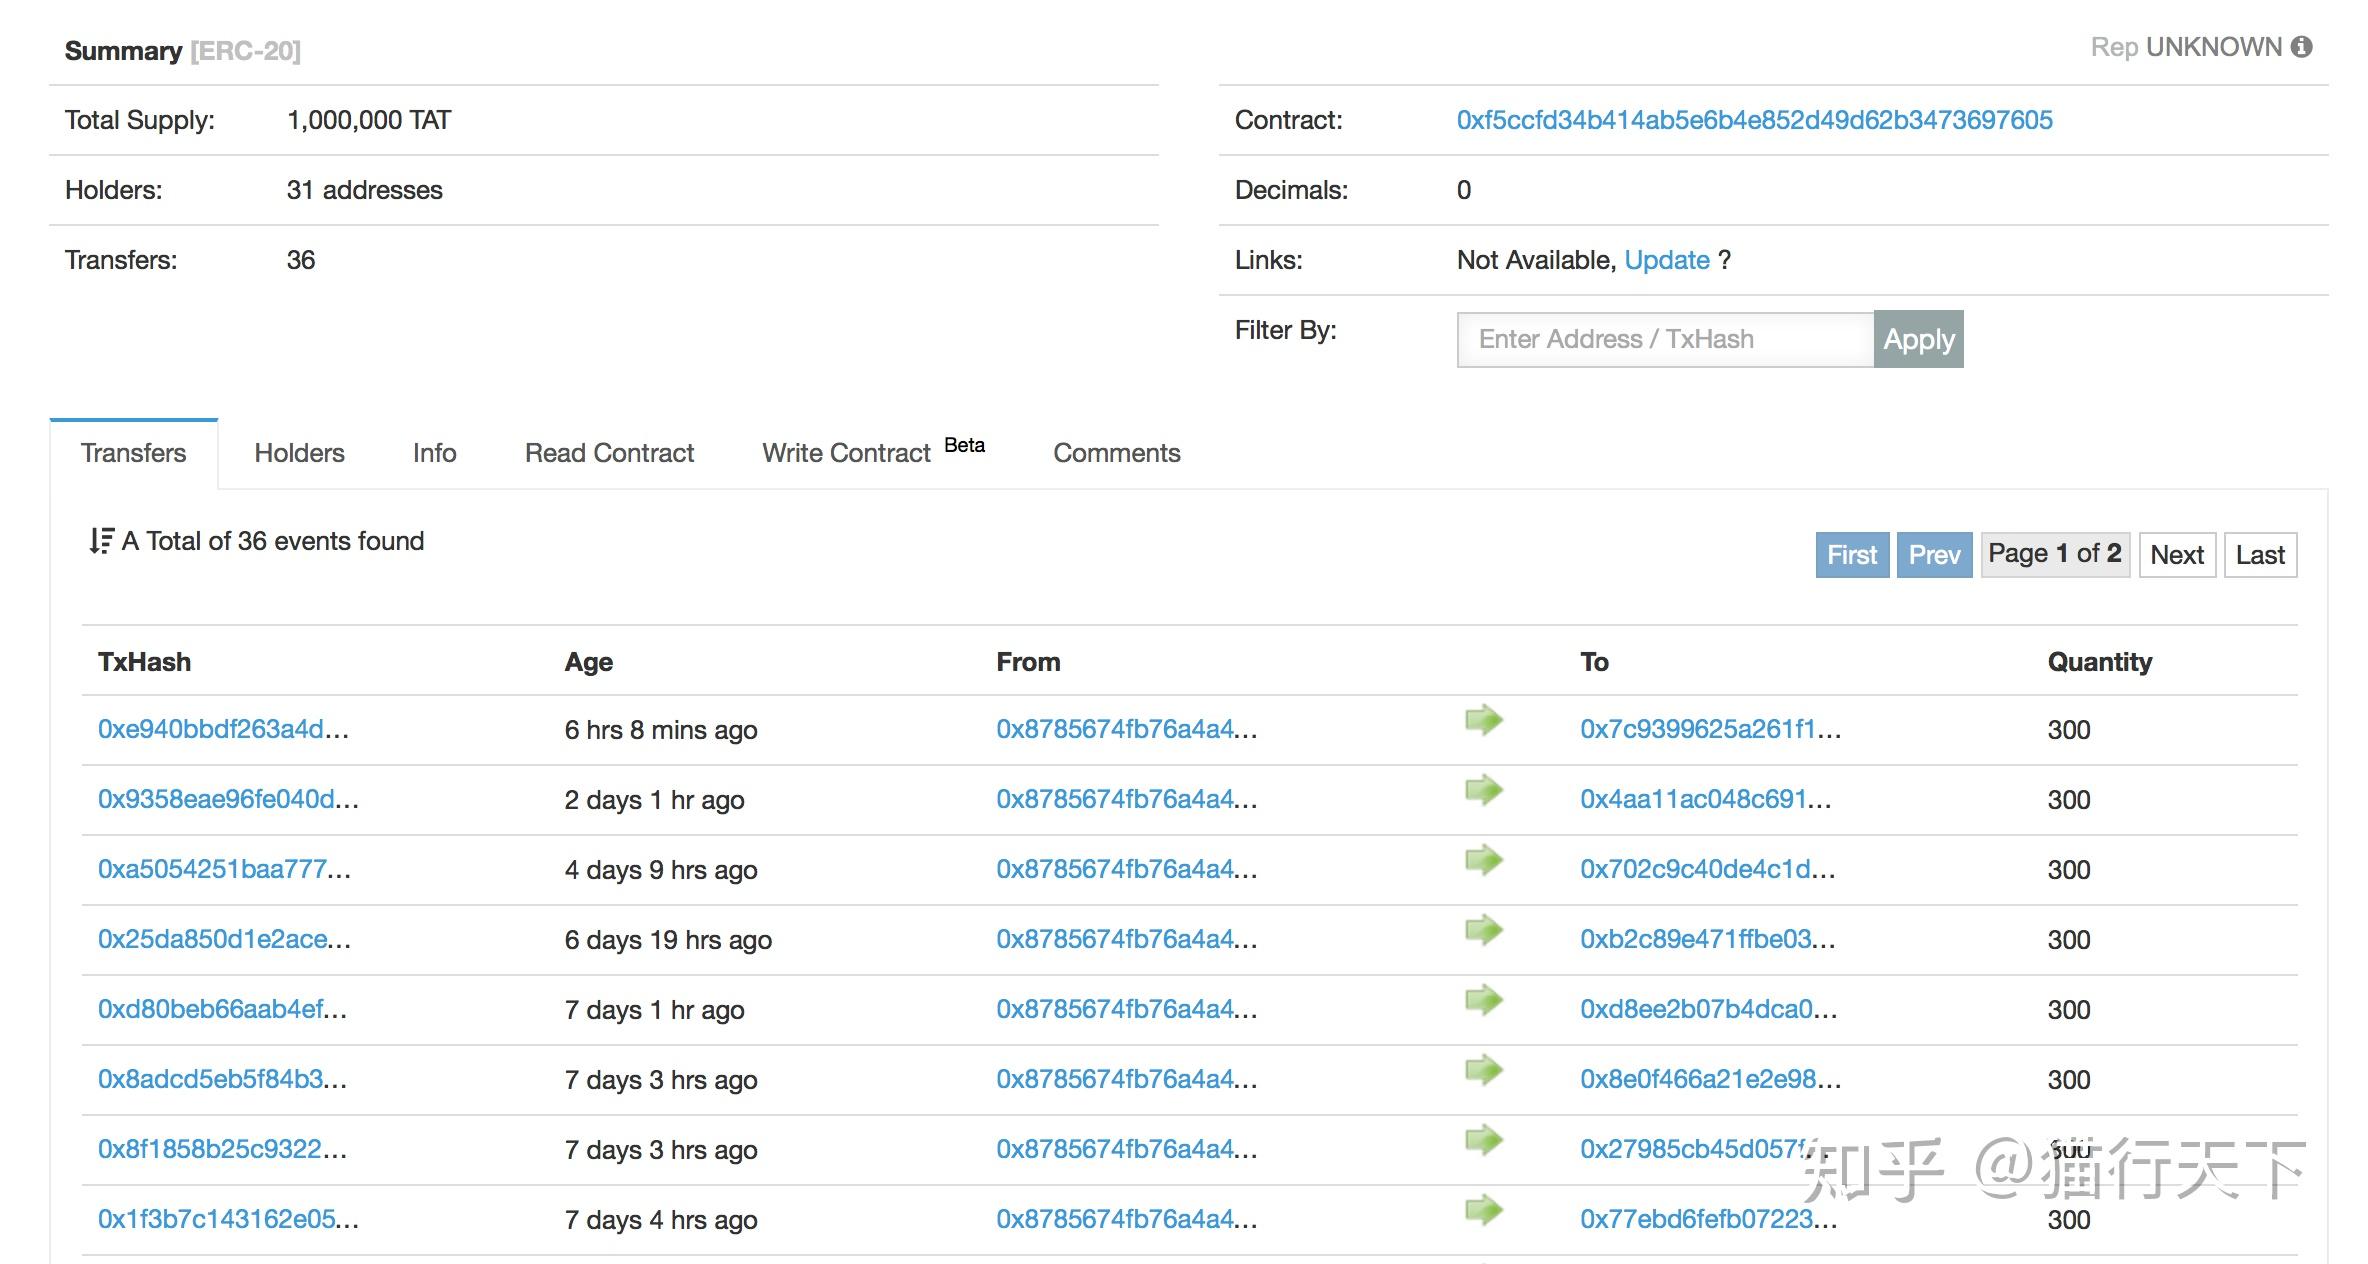Image resolution: width=2368 pixels, height=1264 pixels.
Task: Switch to the Holders tab
Action: [x=298, y=453]
